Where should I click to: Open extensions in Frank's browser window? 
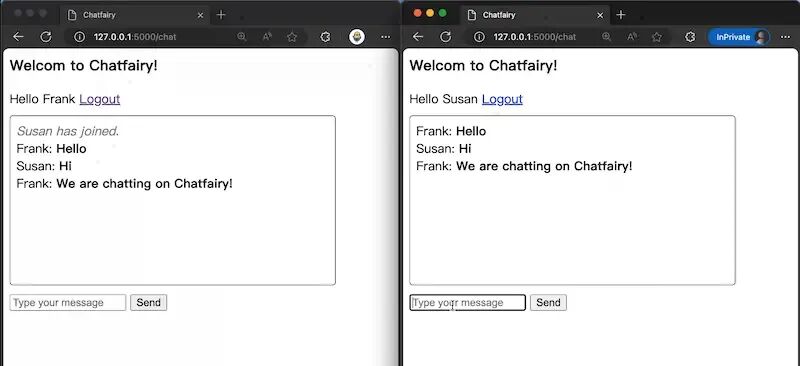click(325, 37)
